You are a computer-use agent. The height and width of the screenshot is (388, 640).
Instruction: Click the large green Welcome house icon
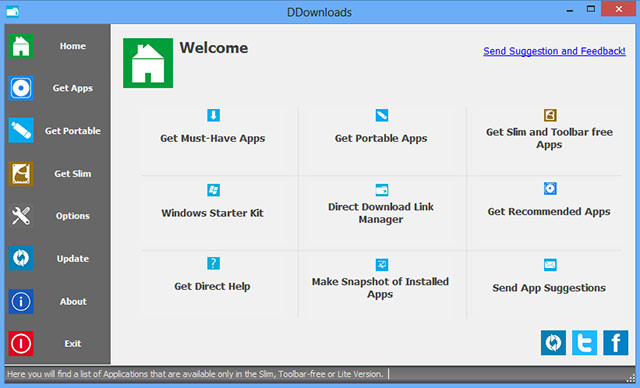point(148,63)
